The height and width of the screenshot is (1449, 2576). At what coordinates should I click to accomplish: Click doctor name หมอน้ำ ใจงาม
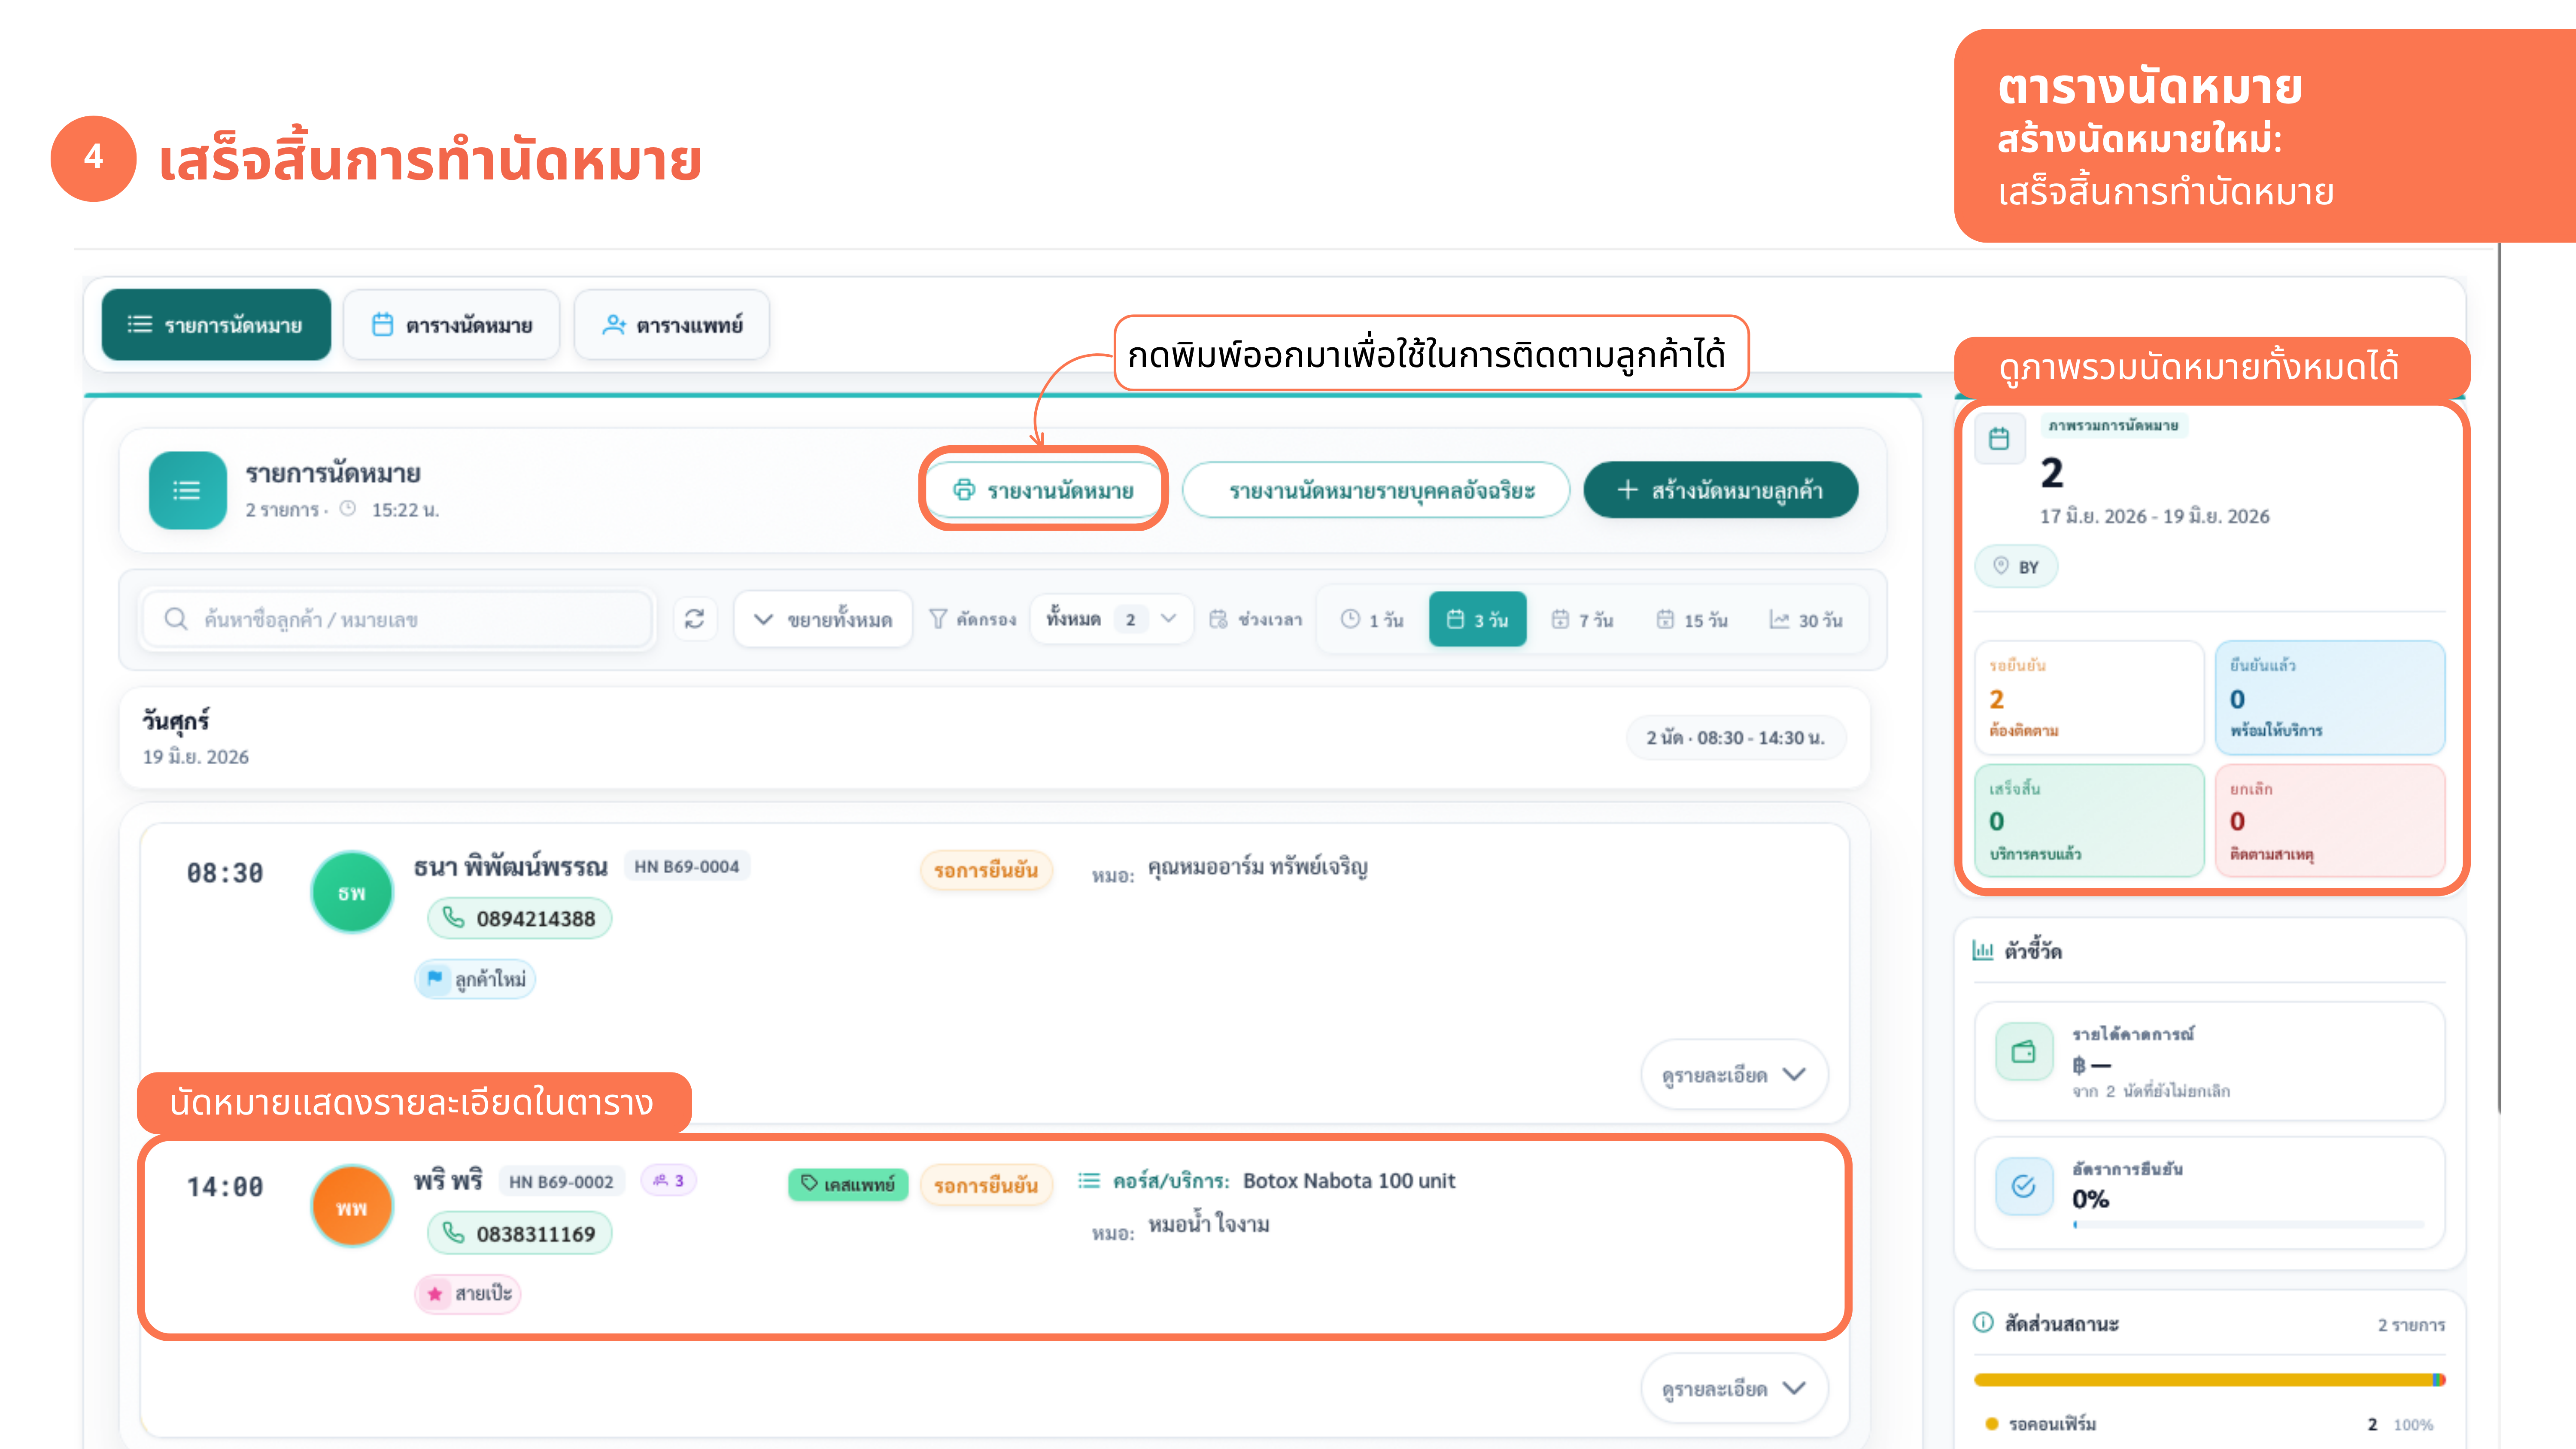[1208, 1225]
